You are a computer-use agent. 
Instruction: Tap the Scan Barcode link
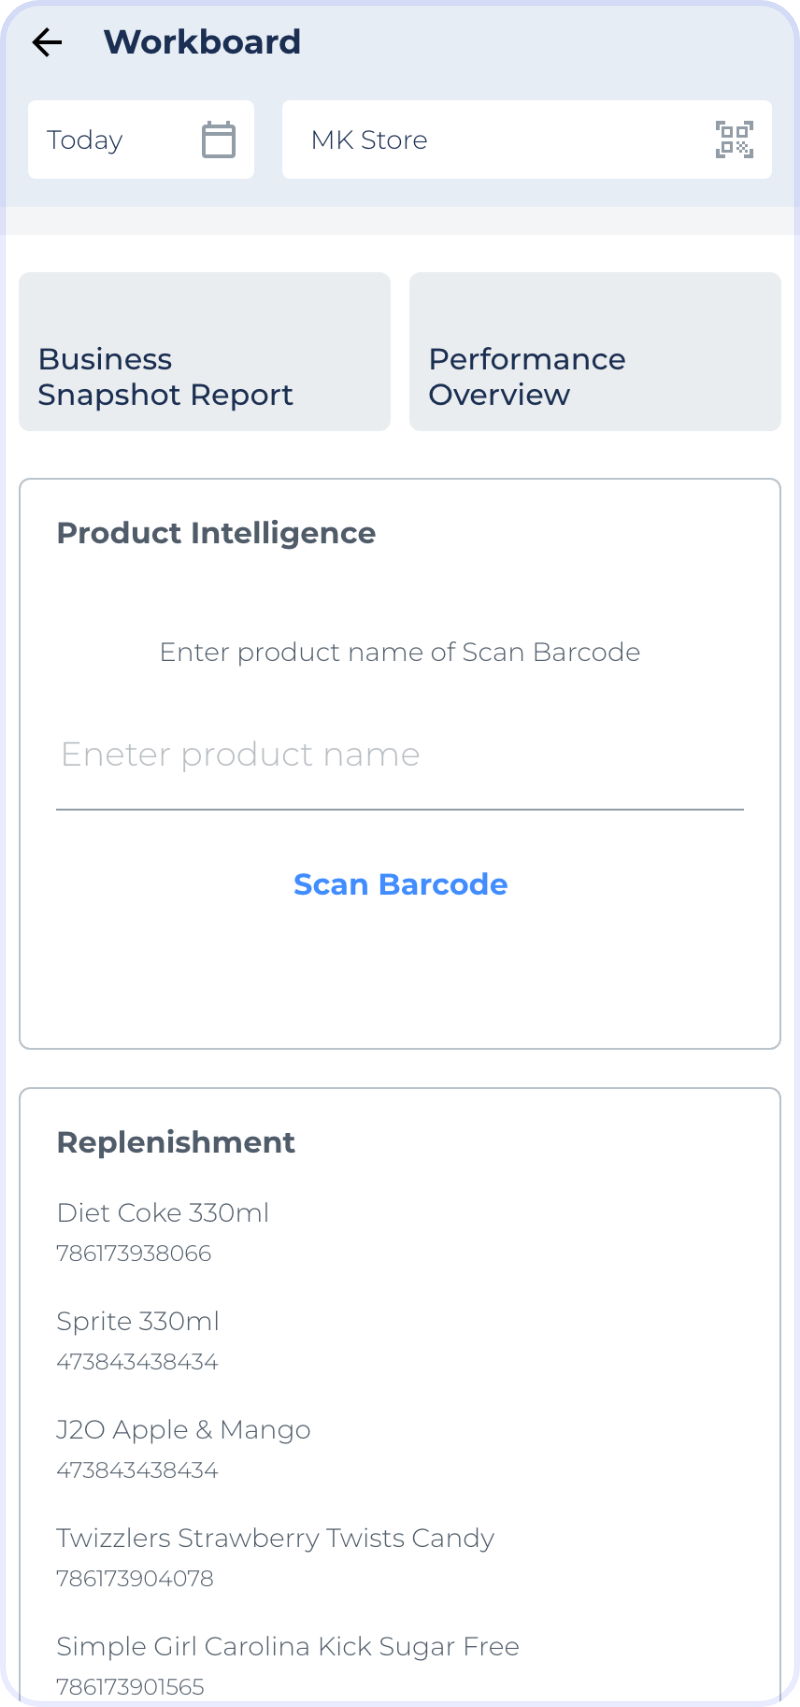click(x=400, y=884)
